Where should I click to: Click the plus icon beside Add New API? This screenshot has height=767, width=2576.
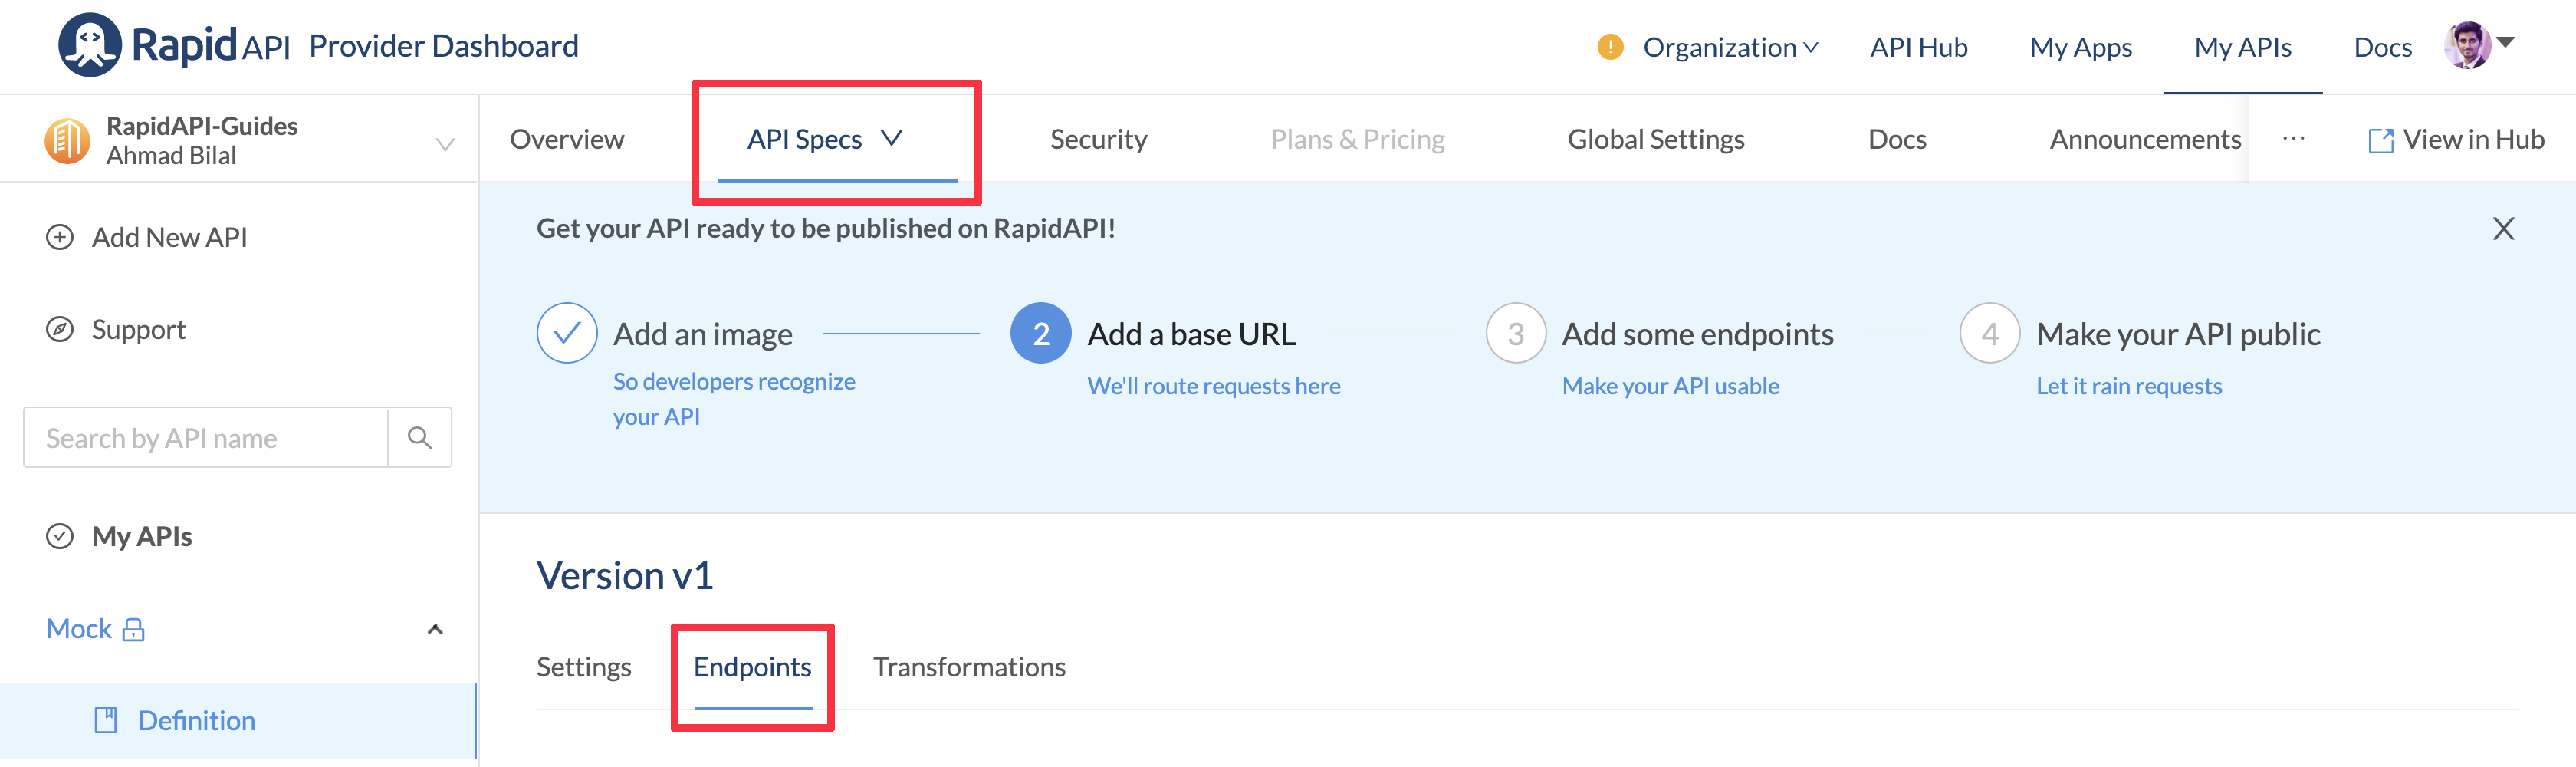(60, 237)
